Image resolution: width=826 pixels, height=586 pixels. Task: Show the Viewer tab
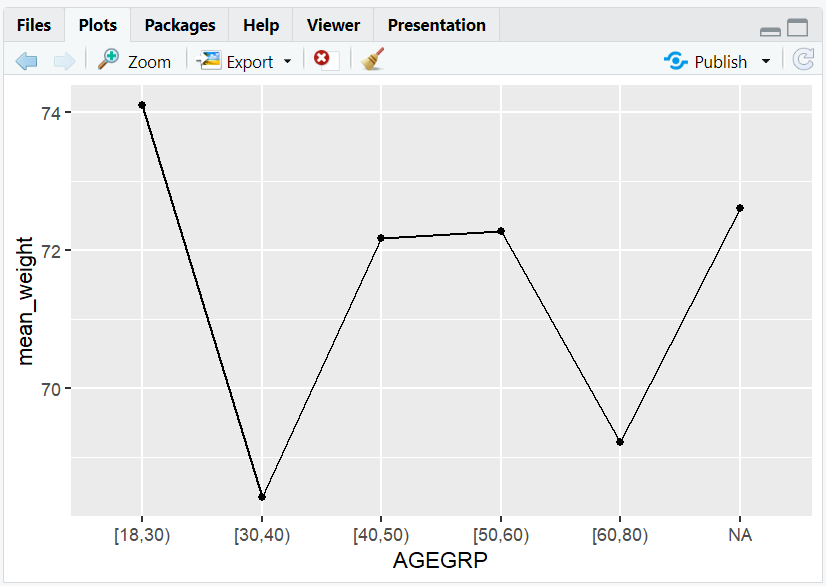point(334,25)
